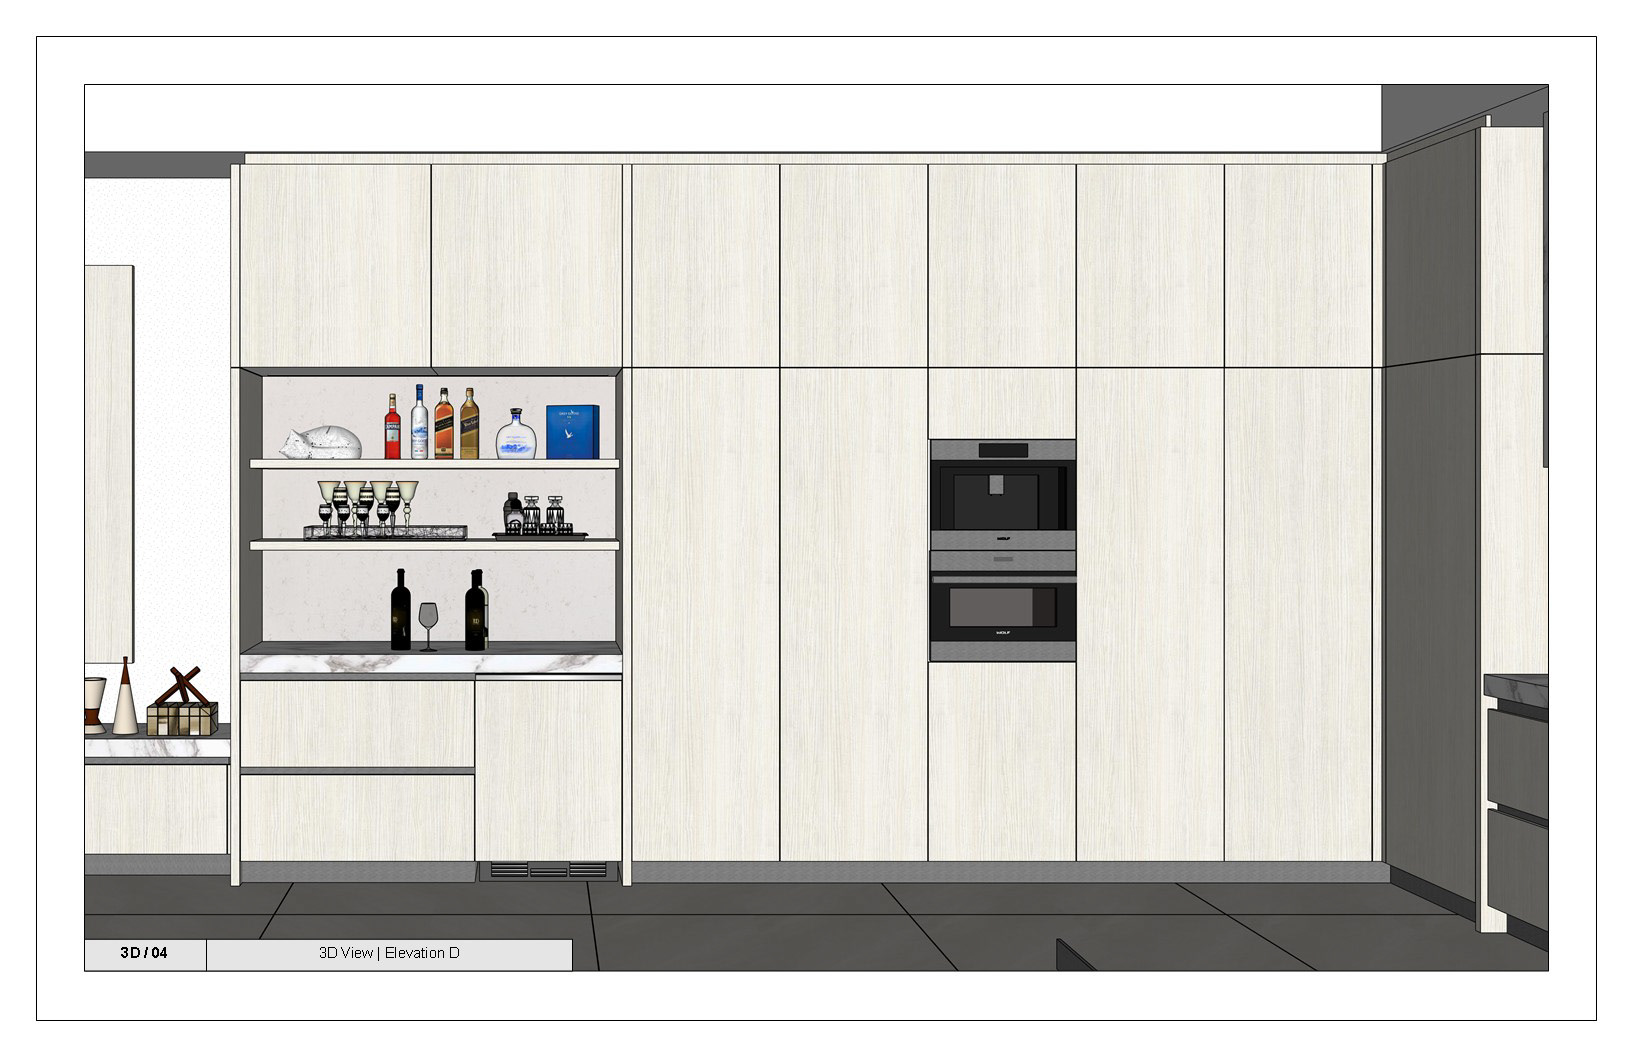The image size is (1632, 1056).
Task: Click the cabinet panel directly above coffee machine
Action: (x=1002, y=403)
